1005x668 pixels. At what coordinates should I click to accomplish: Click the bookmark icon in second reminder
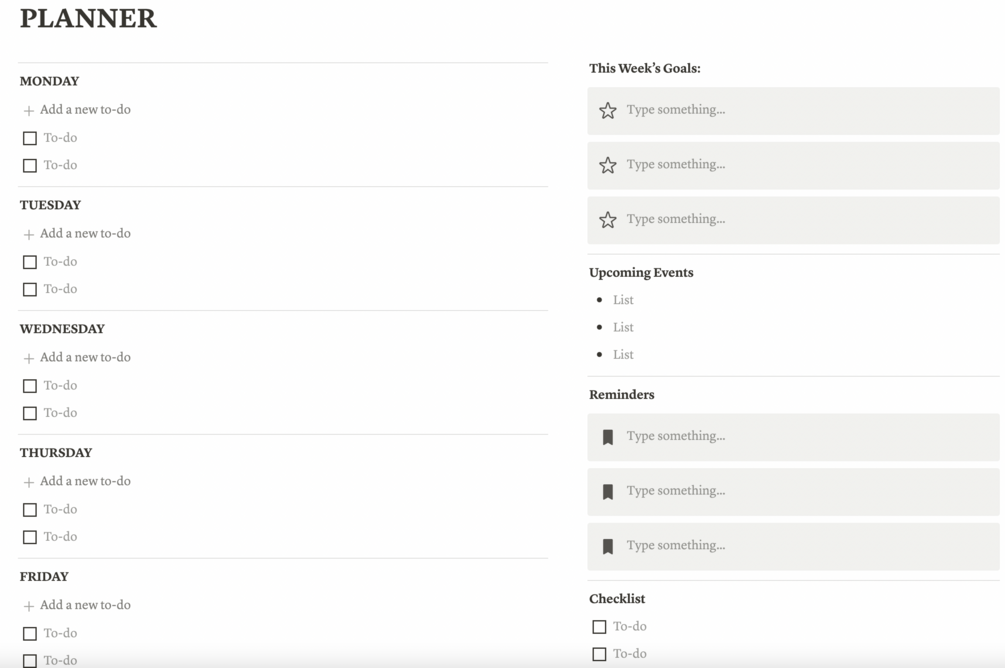(x=608, y=492)
